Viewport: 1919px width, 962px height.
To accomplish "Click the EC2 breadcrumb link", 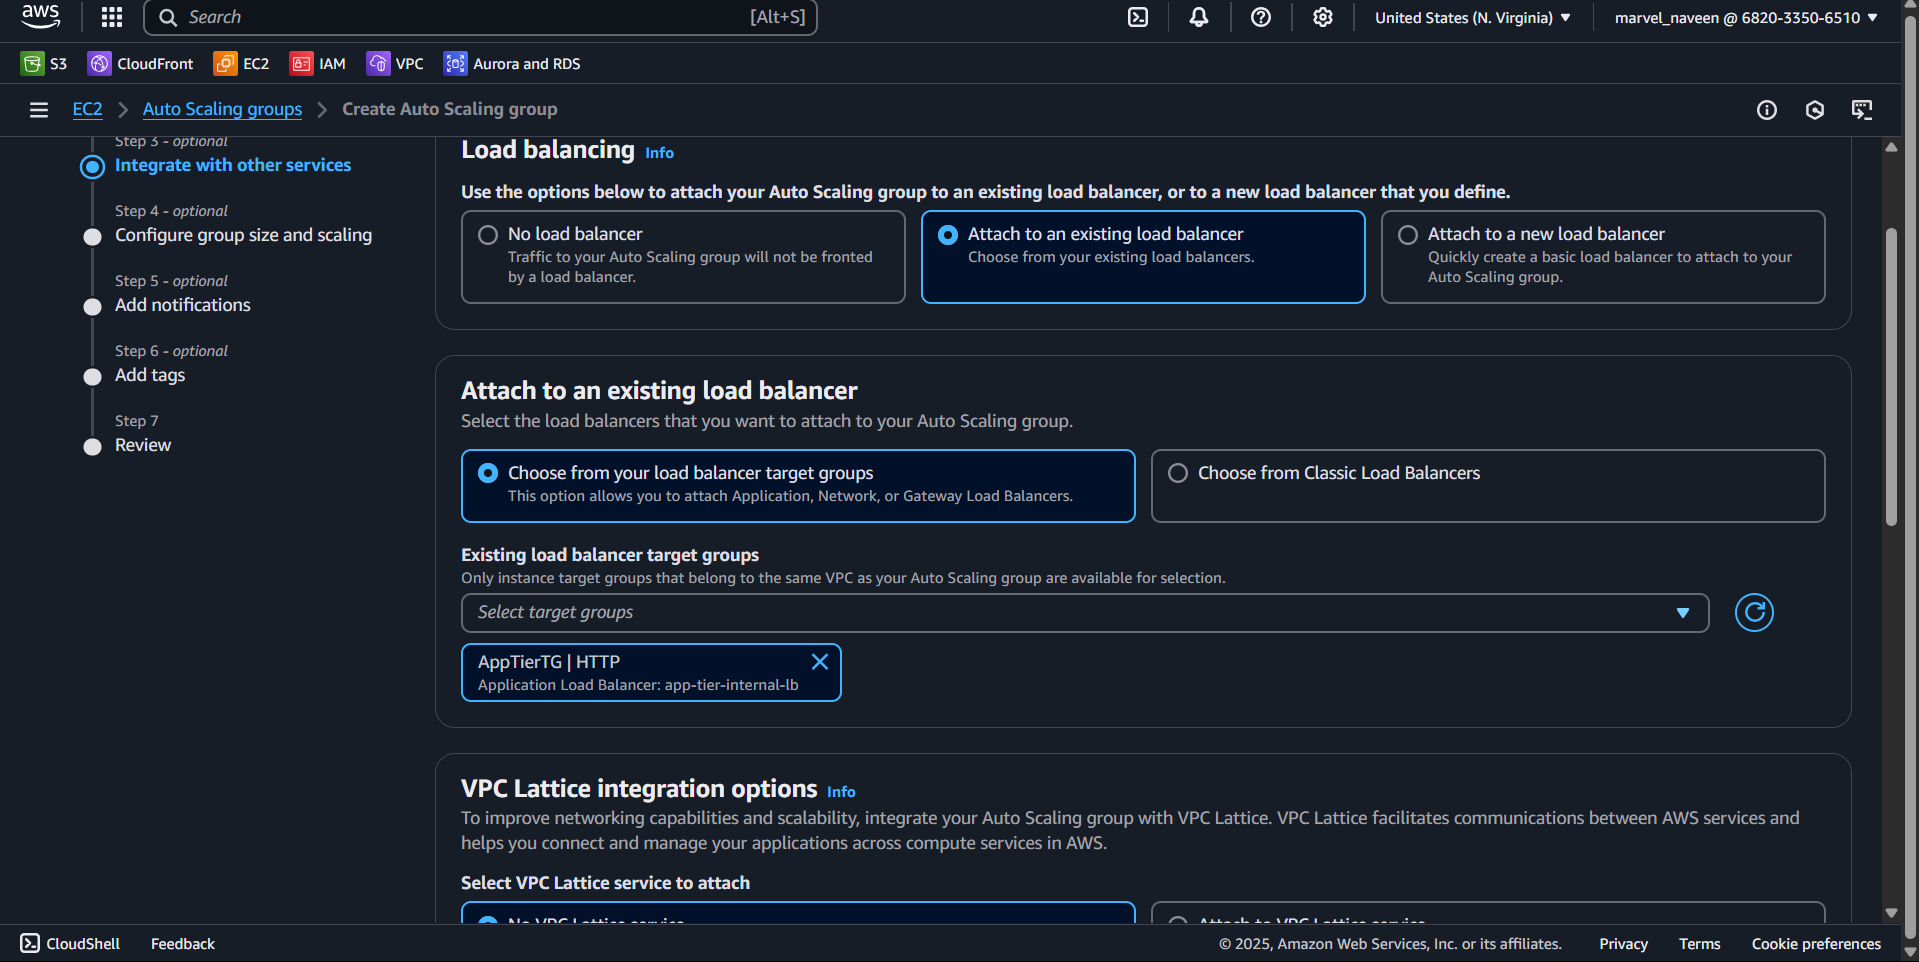I will click(87, 109).
